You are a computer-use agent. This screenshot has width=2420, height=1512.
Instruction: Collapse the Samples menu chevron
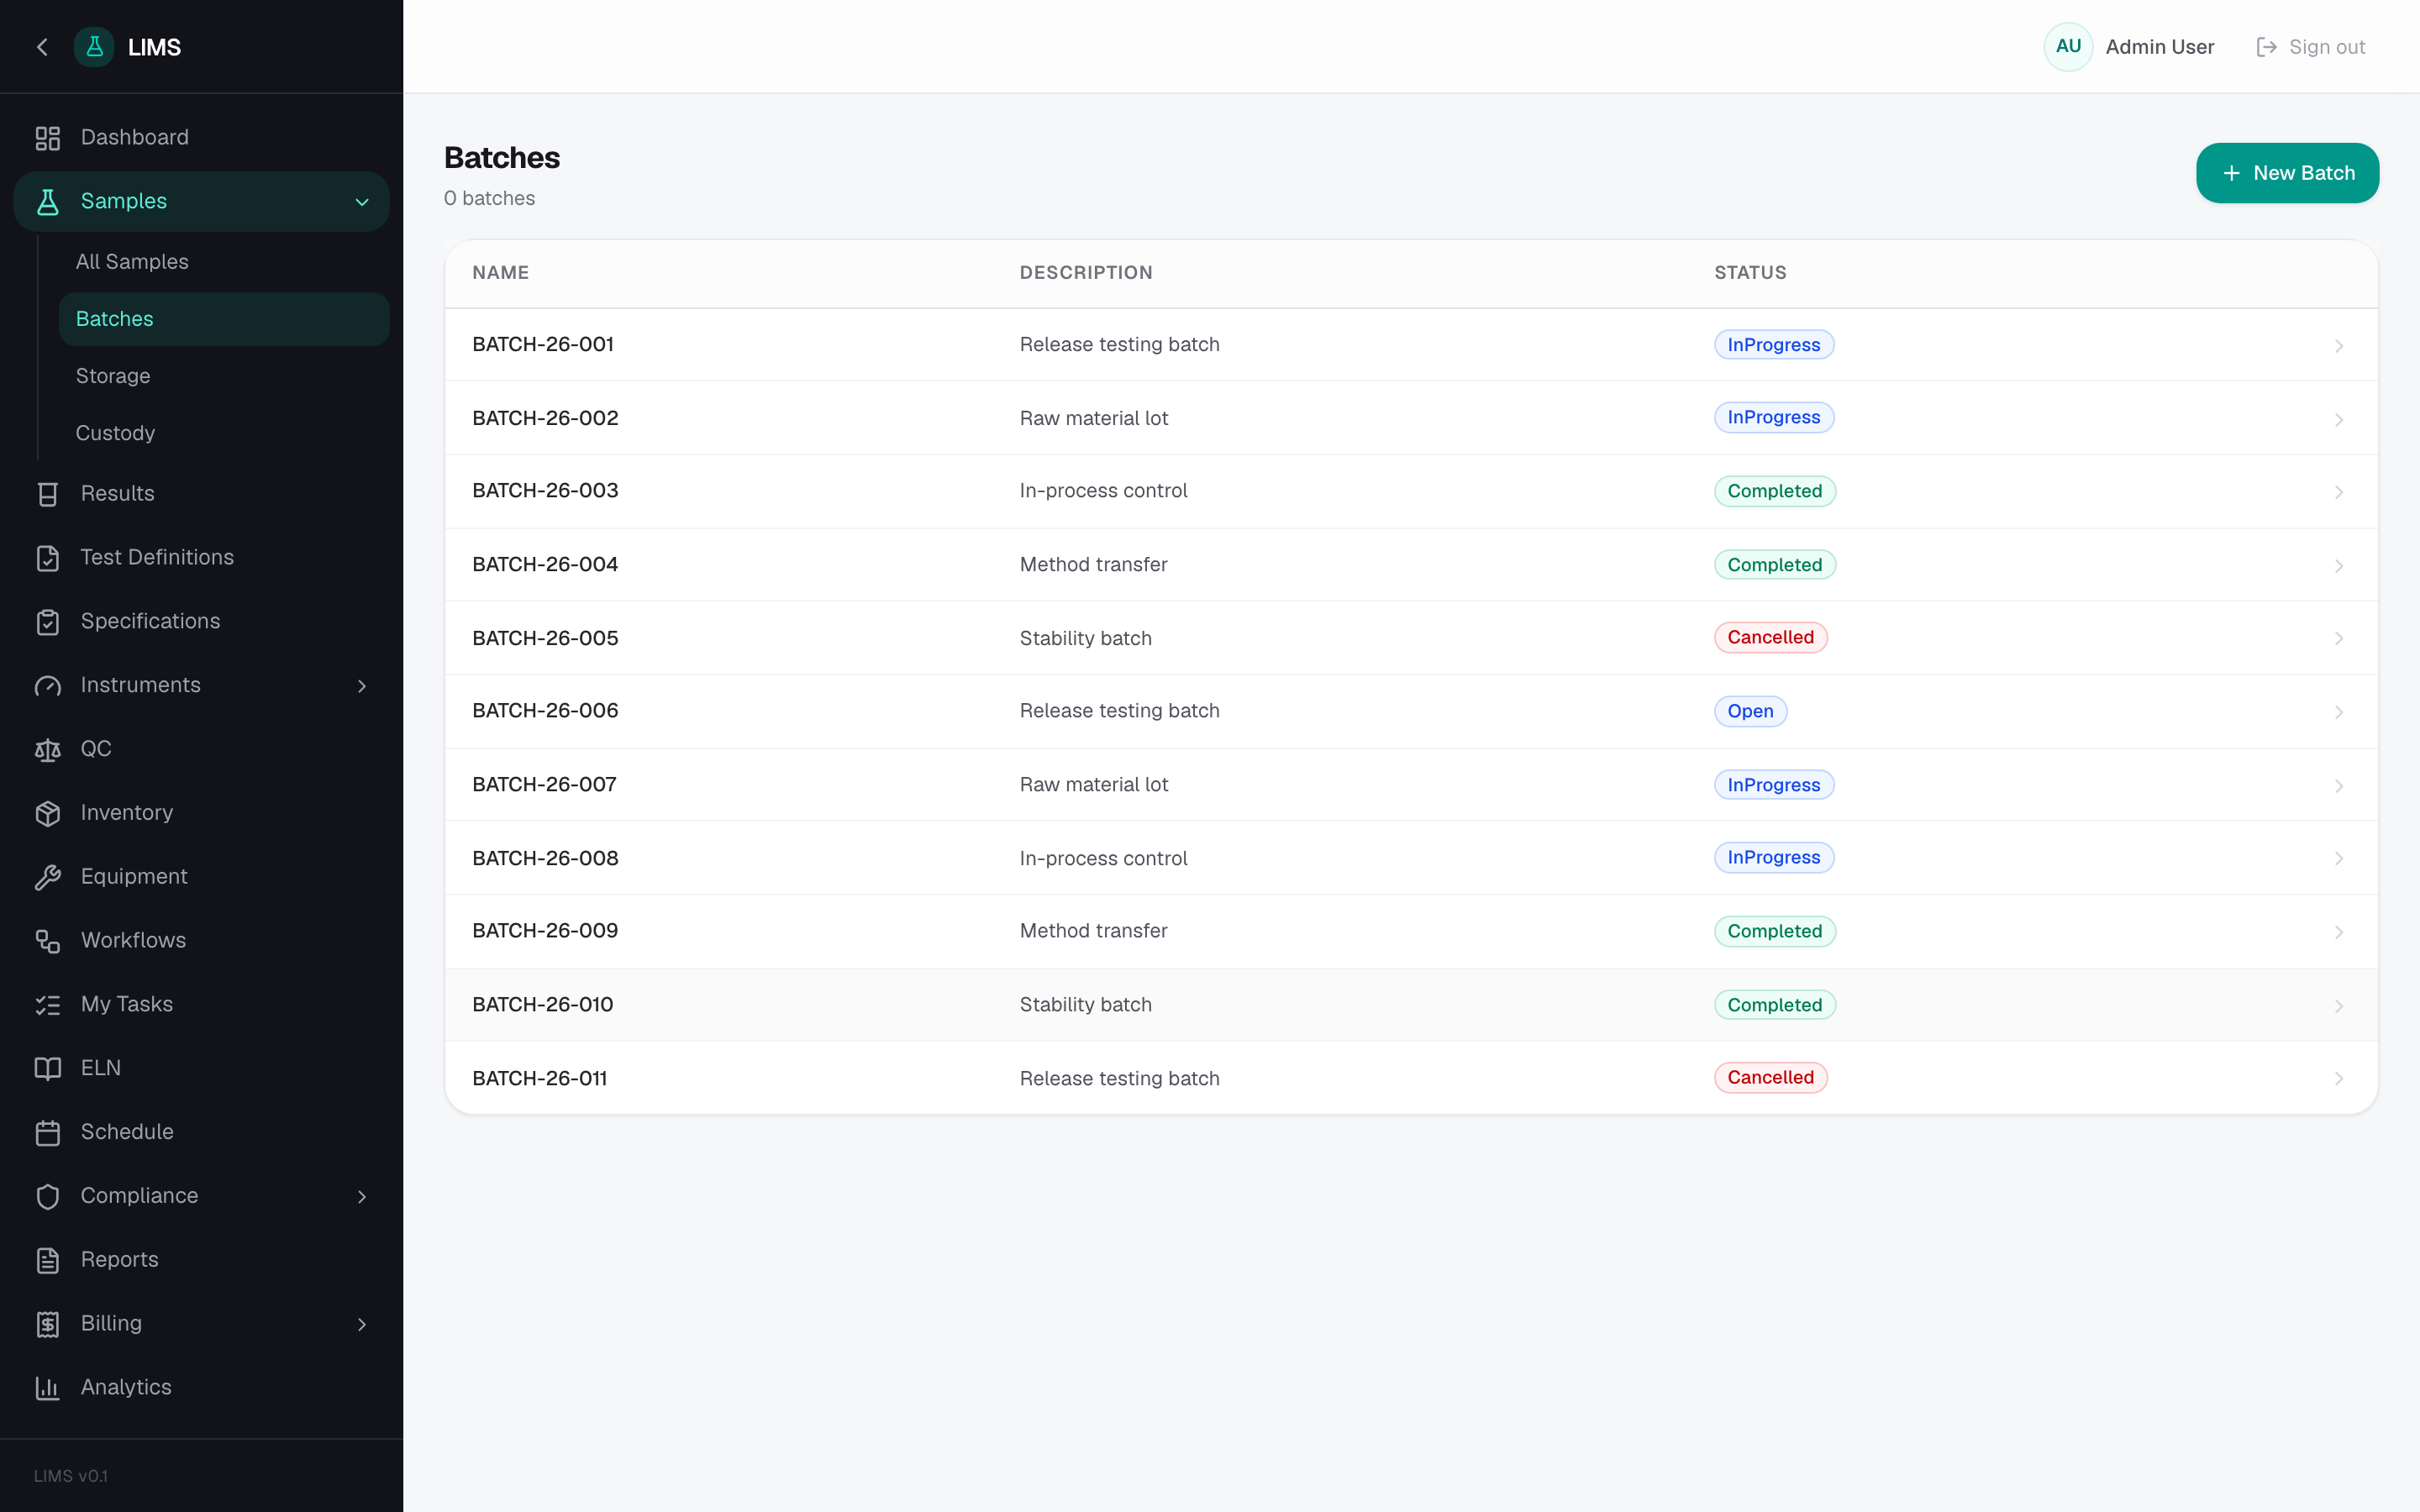tap(362, 202)
